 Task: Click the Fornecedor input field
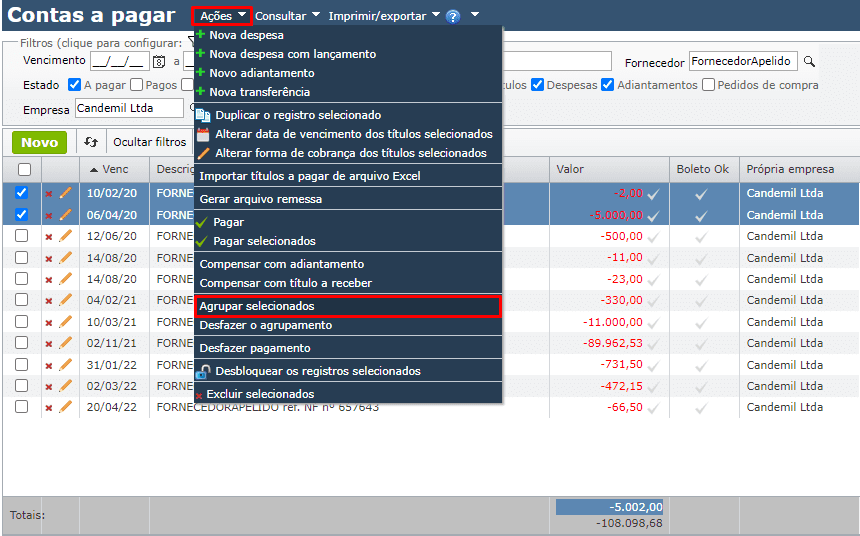click(743, 61)
